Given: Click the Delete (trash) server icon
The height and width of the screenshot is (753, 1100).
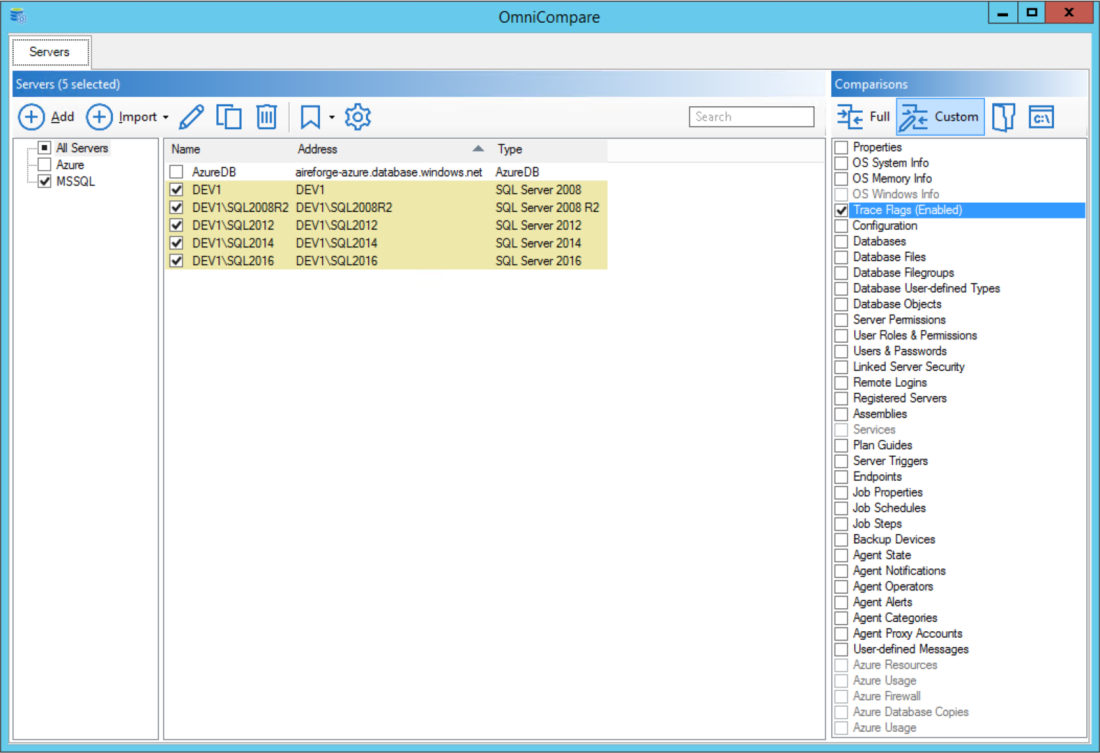Looking at the screenshot, I should (x=265, y=116).
